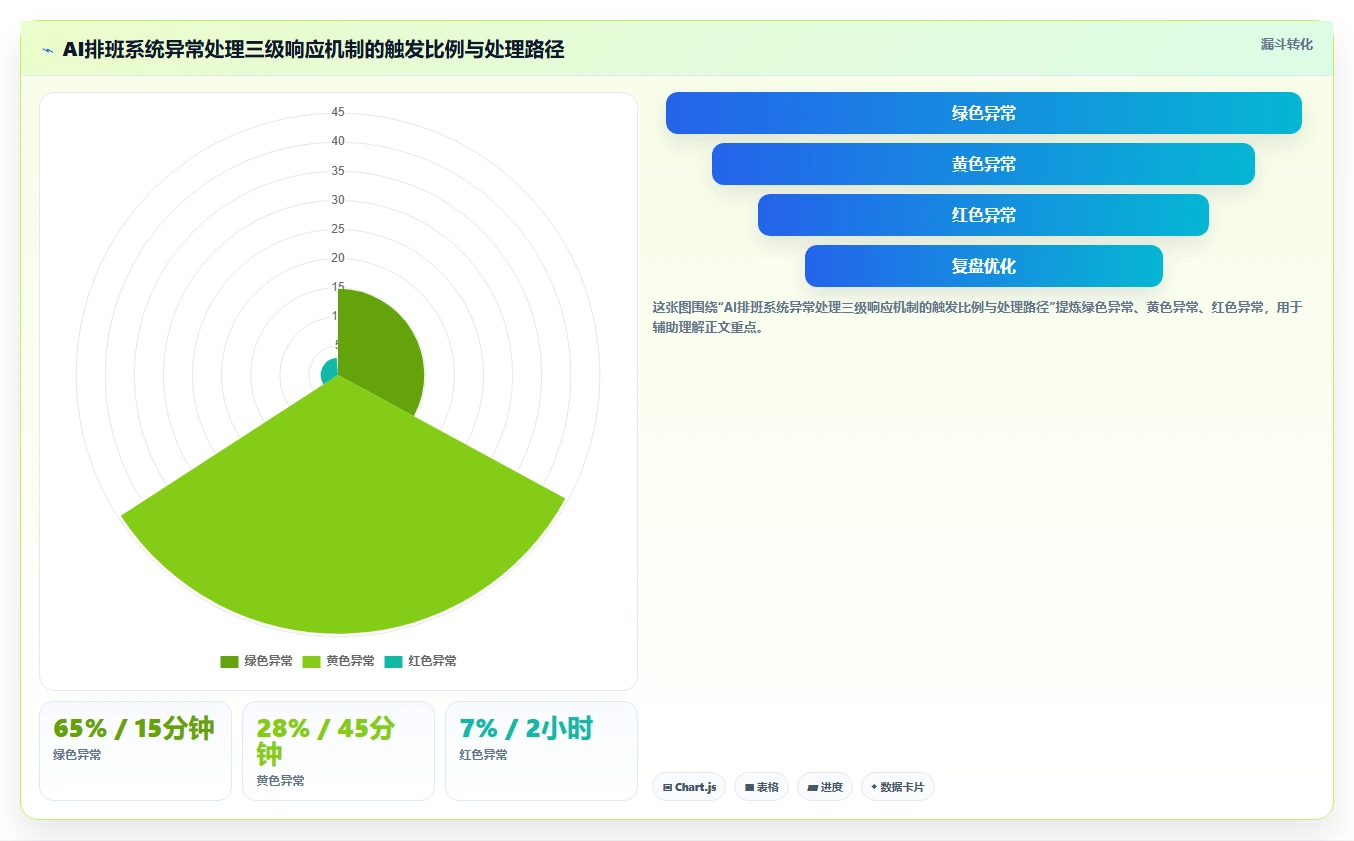
Task: Open the 28% / 45分钟 stat card
Action: click(338, 751)
